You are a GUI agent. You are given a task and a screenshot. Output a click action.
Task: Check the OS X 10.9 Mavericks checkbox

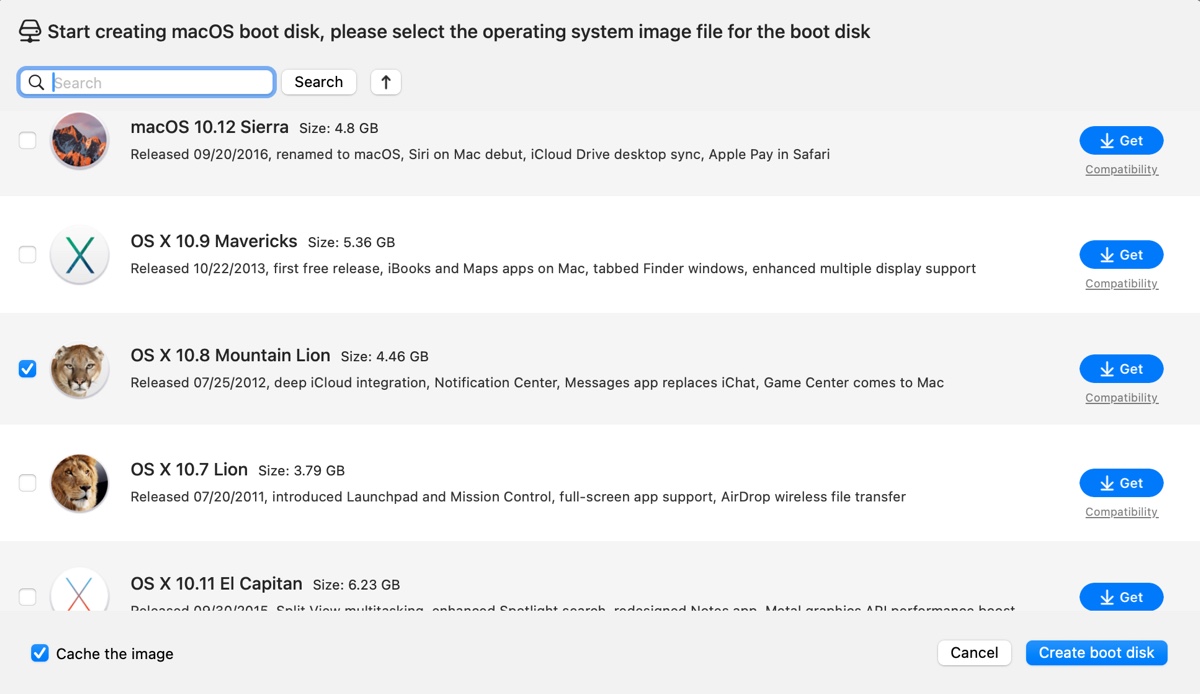pyautogui.click(x=28, y=255)
